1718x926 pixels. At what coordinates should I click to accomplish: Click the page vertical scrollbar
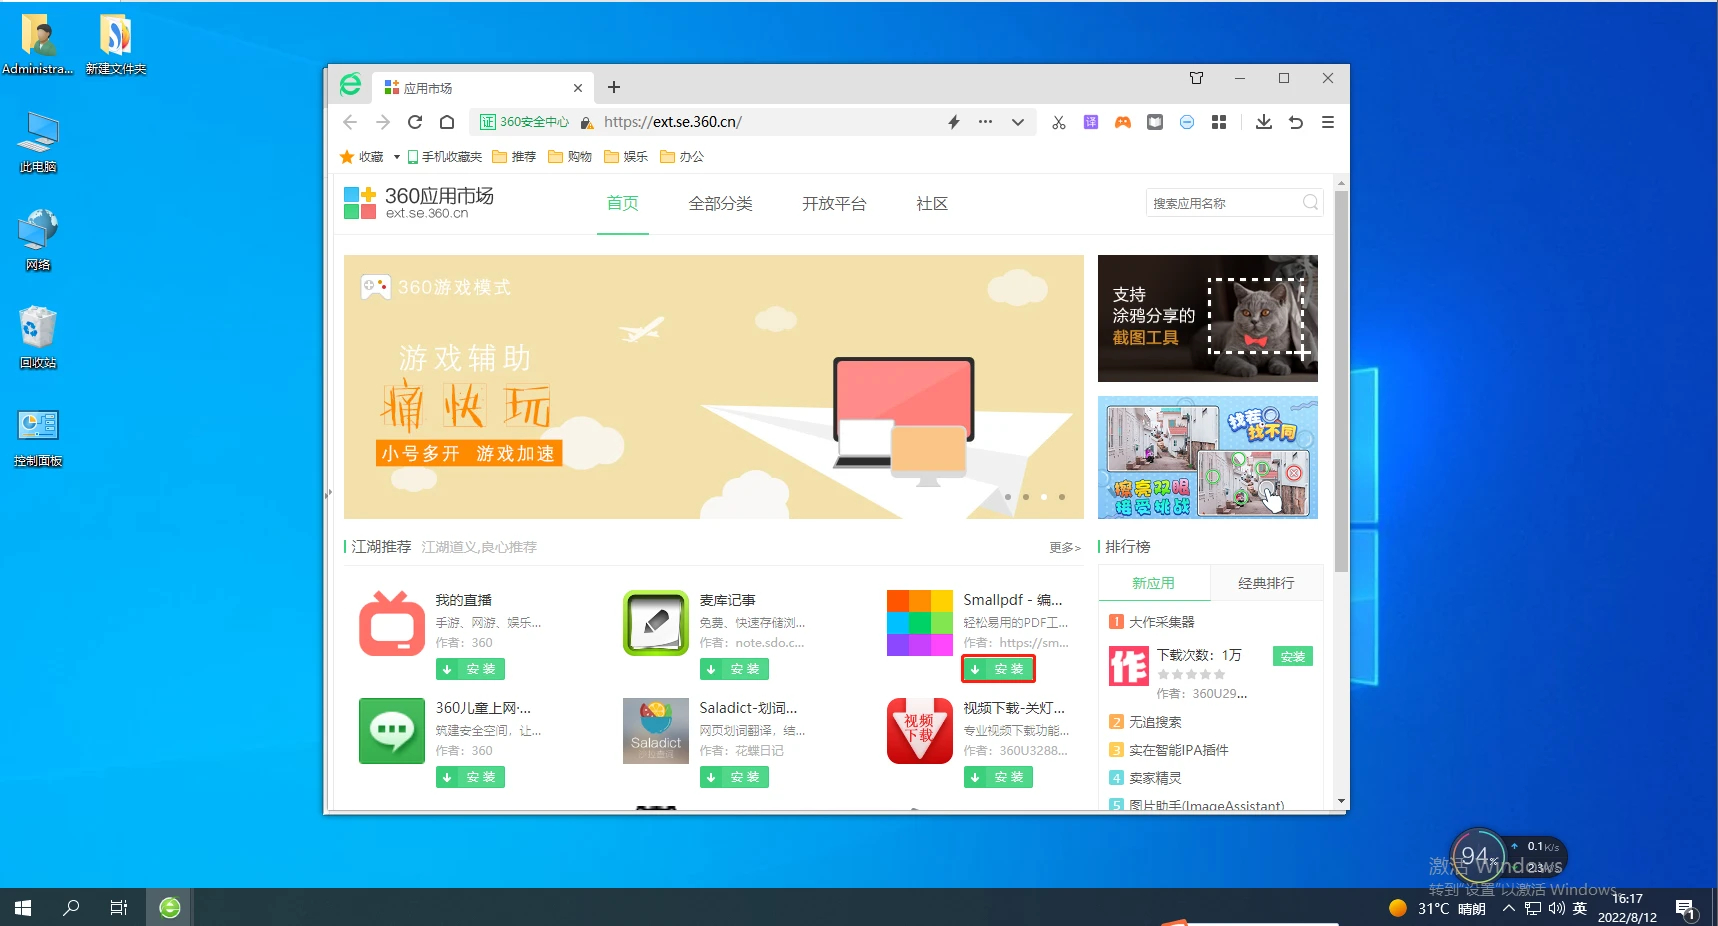1341,382
